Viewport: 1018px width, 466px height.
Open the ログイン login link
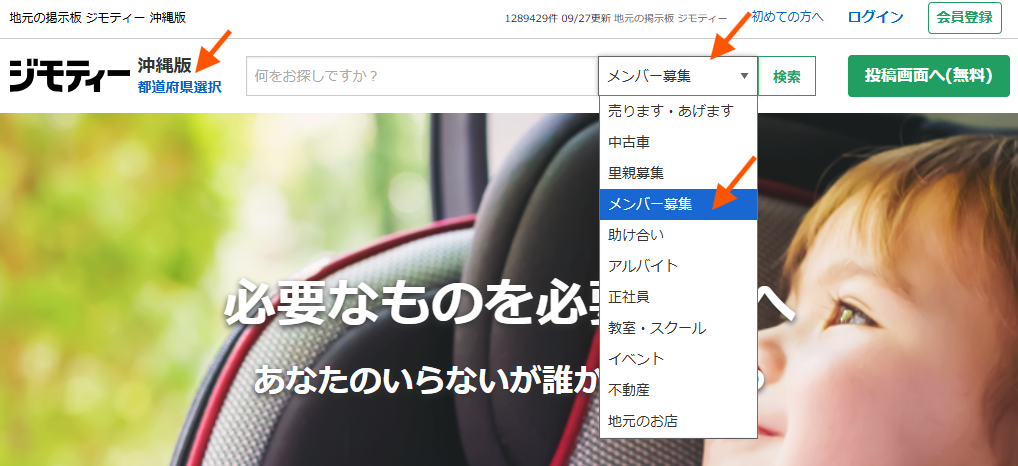tap(875, 17)
